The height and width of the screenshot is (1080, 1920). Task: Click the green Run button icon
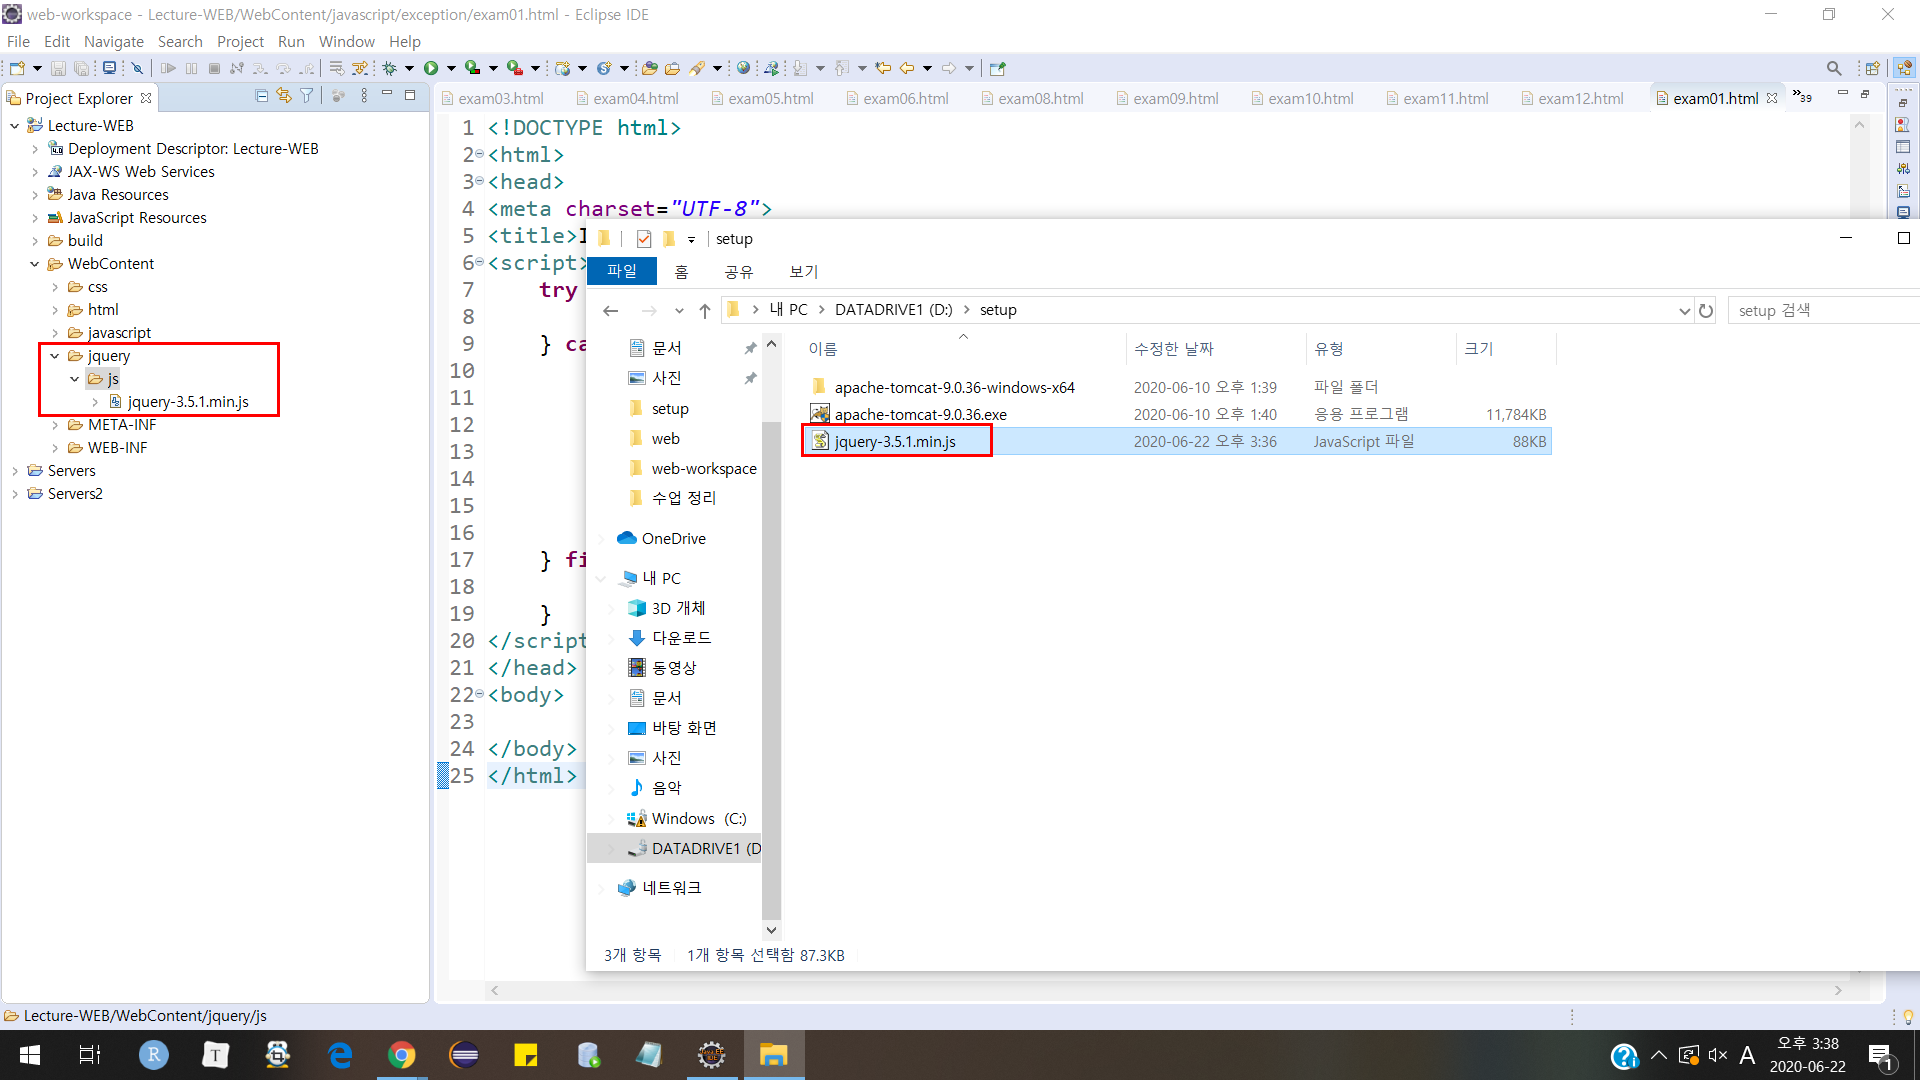pos(431,68)
